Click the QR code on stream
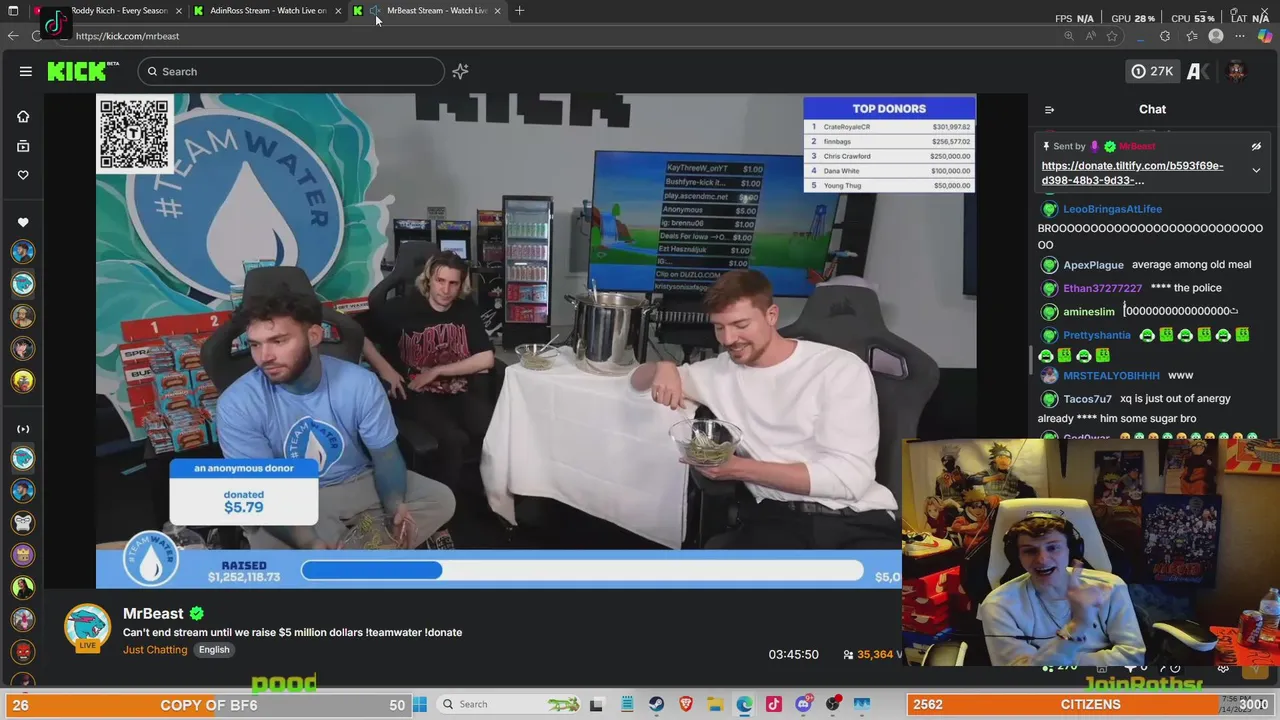Image resolution: width=1280 pixels, height=720 pixels. click(134, 134)
